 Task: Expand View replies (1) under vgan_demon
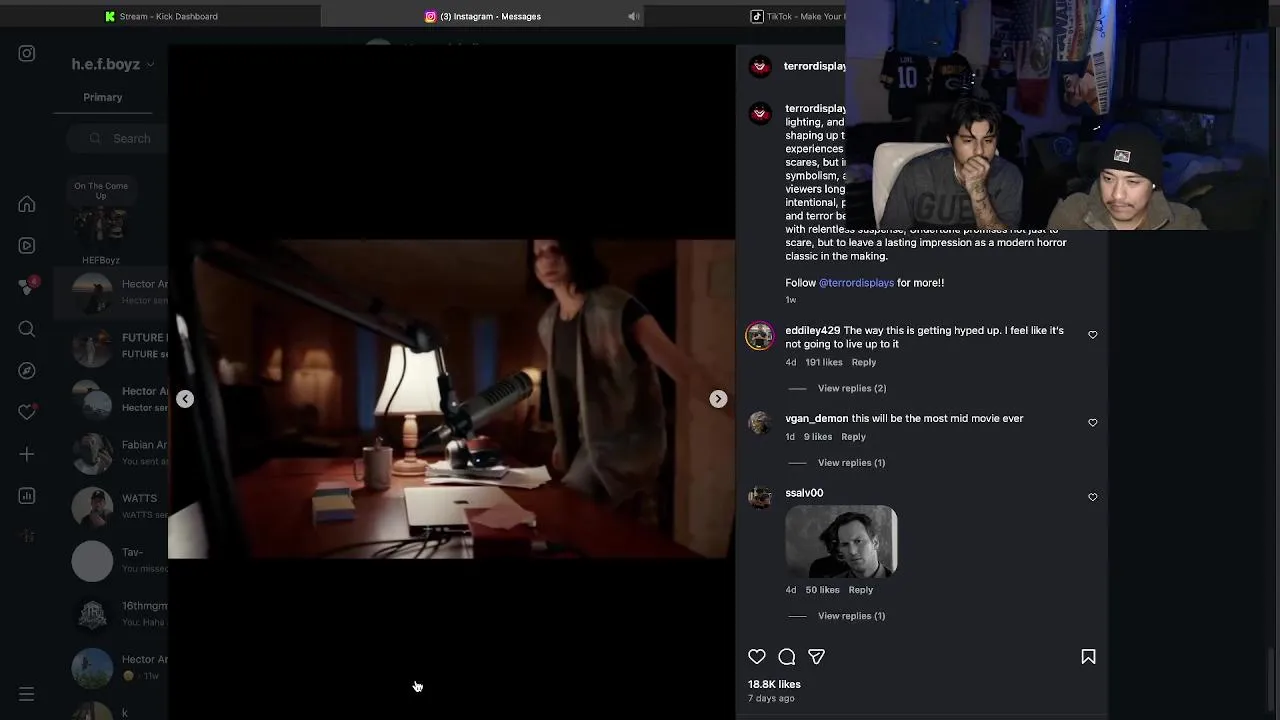coord(851,462)
